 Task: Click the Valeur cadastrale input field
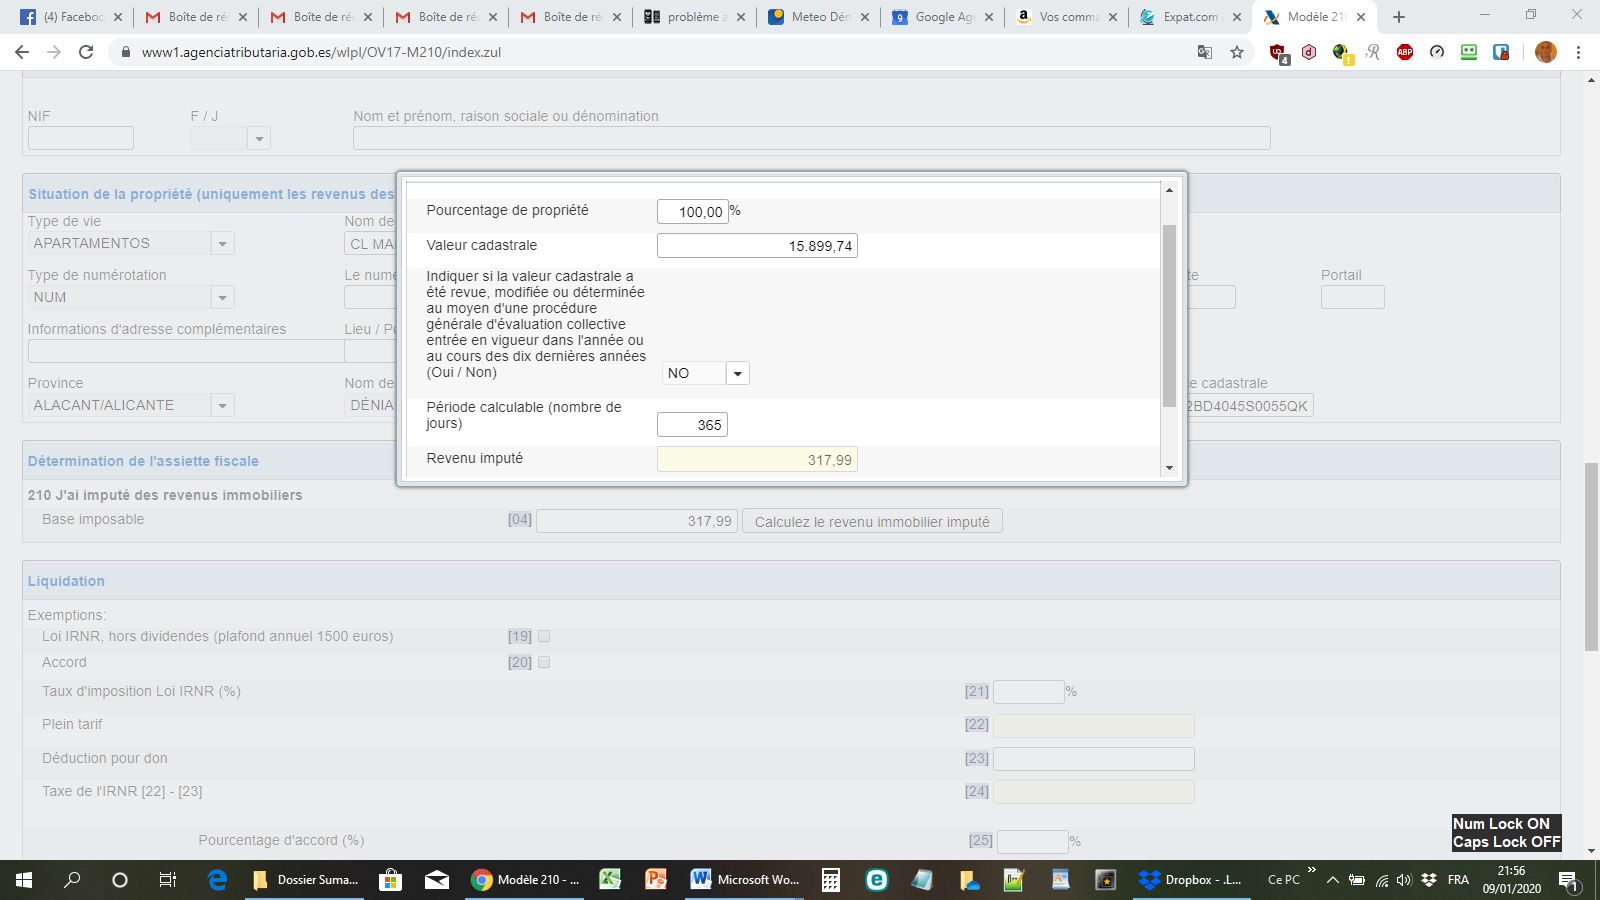coord(756,246)
